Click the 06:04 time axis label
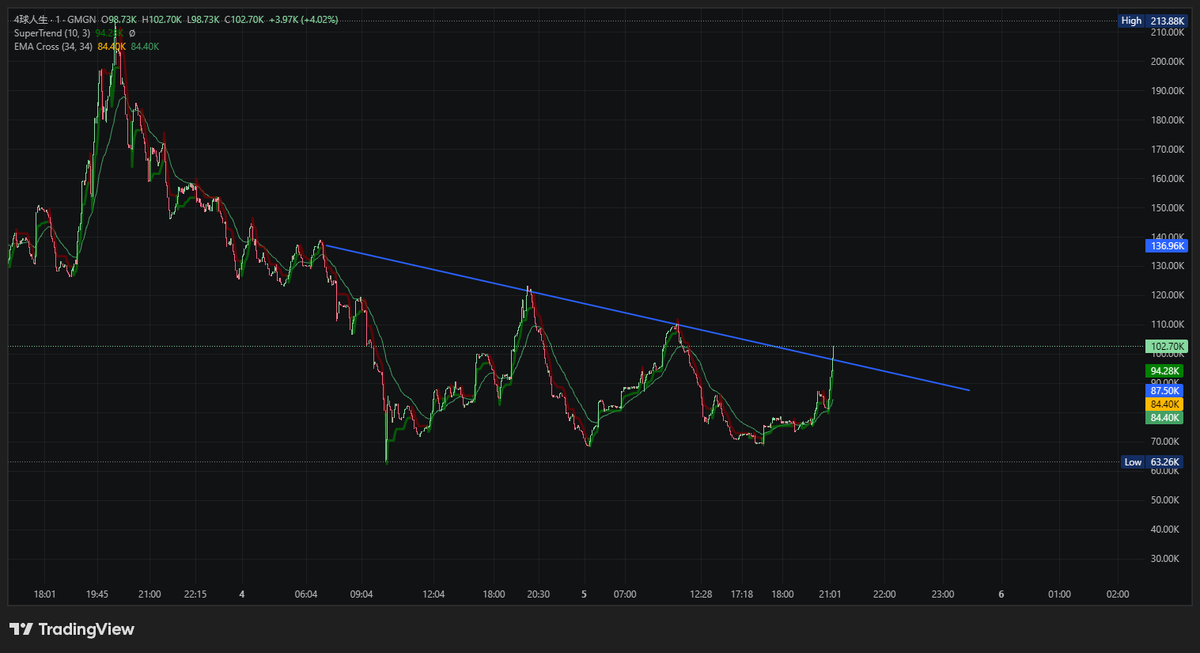The width and height of the screenshot is (1200, 653). pos(306,594)
